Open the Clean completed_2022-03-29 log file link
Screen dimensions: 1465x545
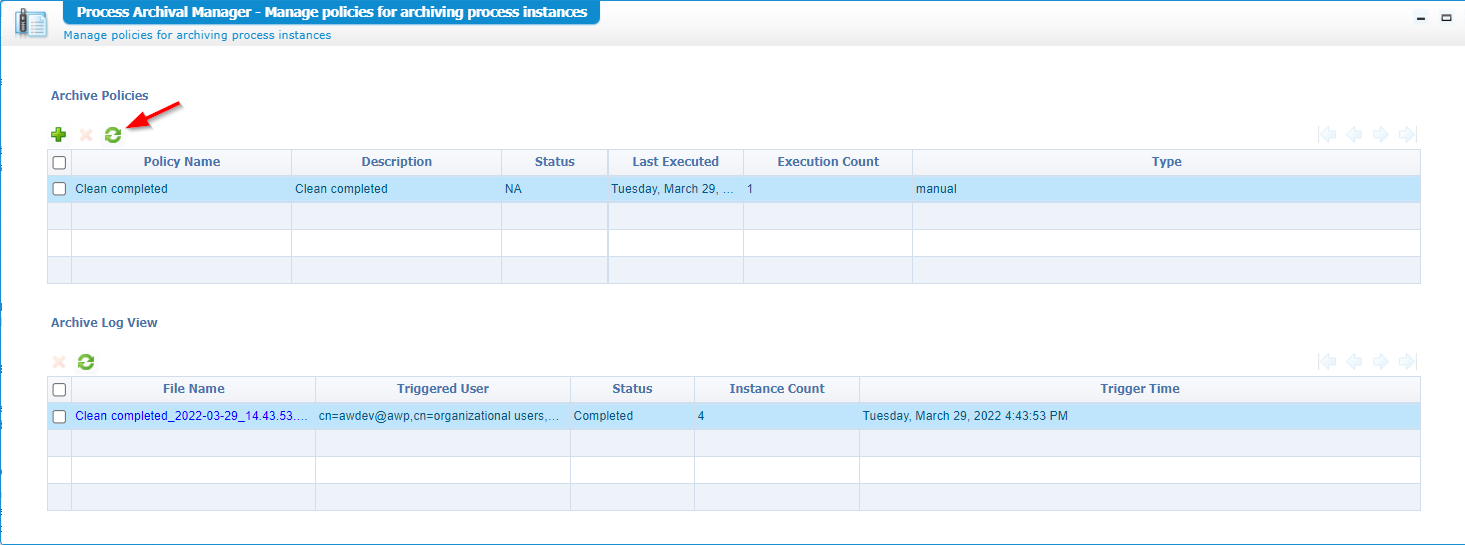click(191, 416)
